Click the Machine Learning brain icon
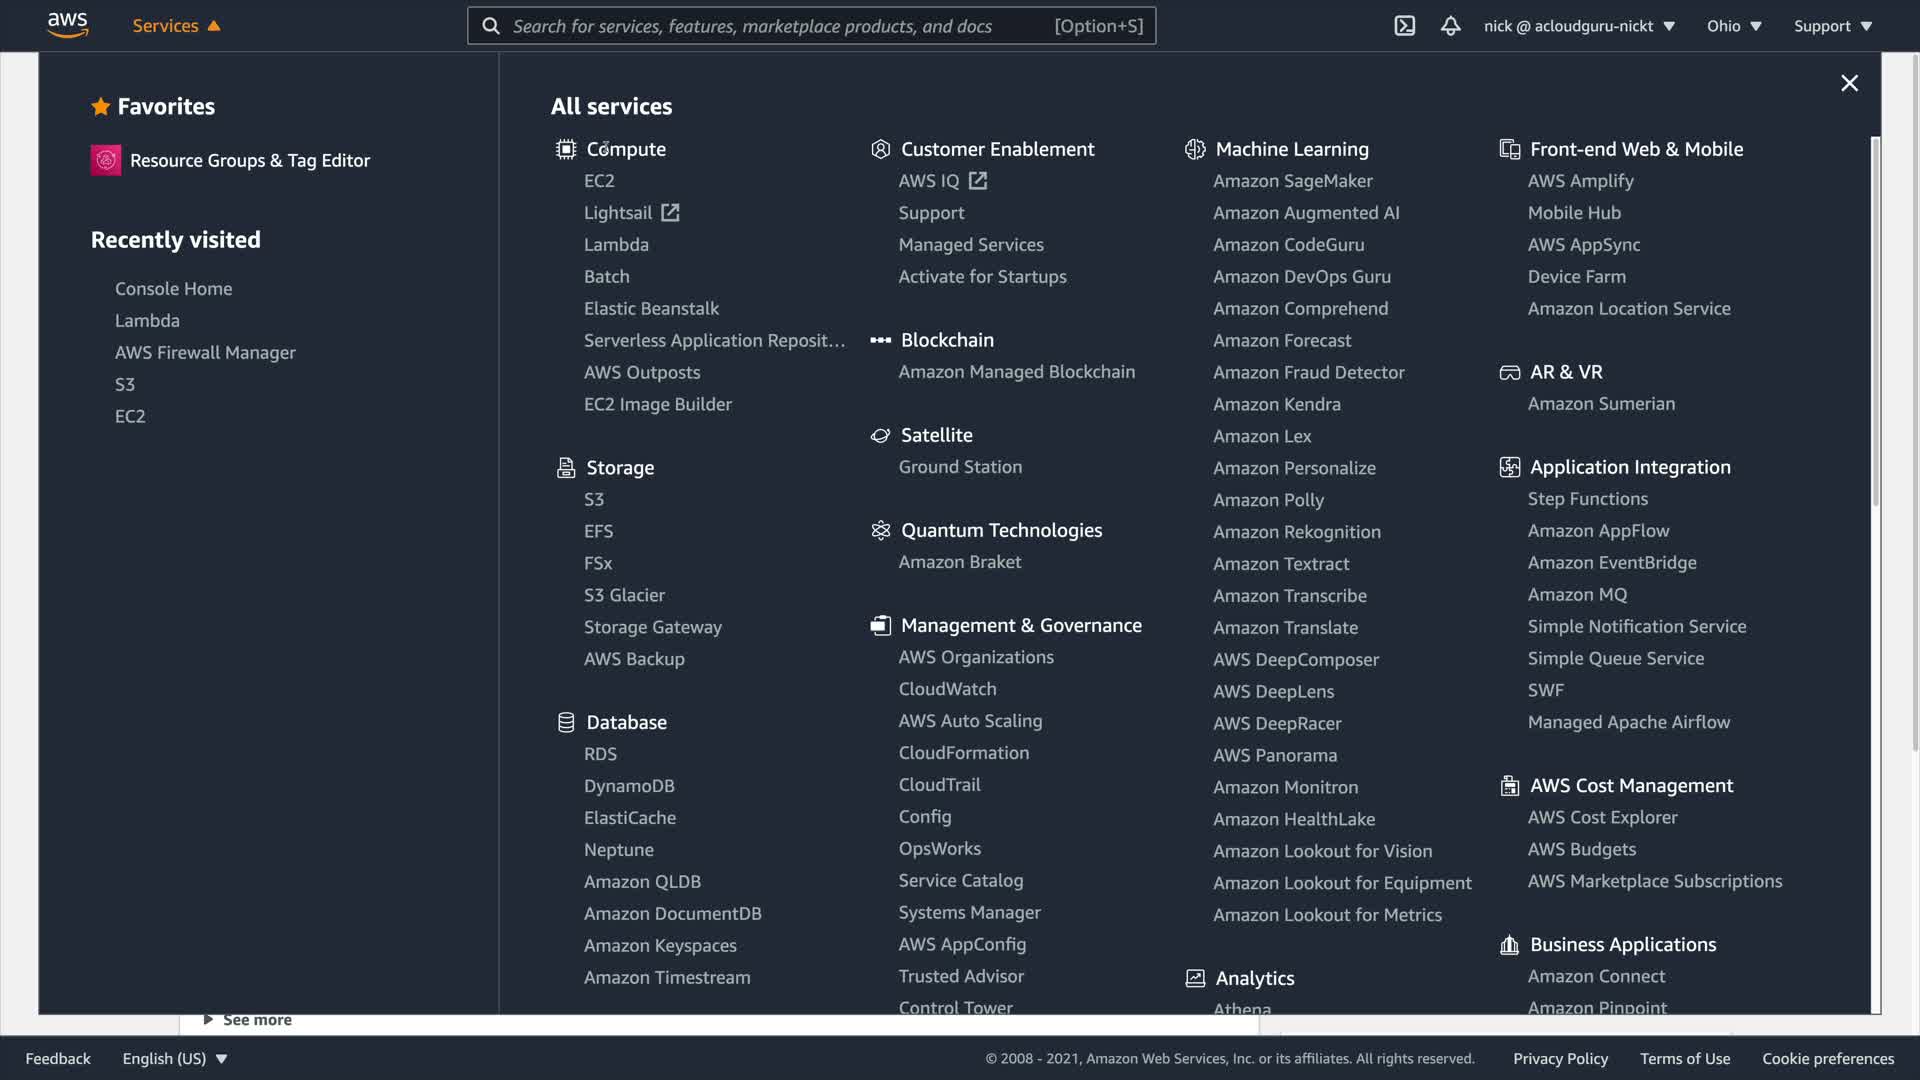1920x1080 pixels. click(1195, 149)
